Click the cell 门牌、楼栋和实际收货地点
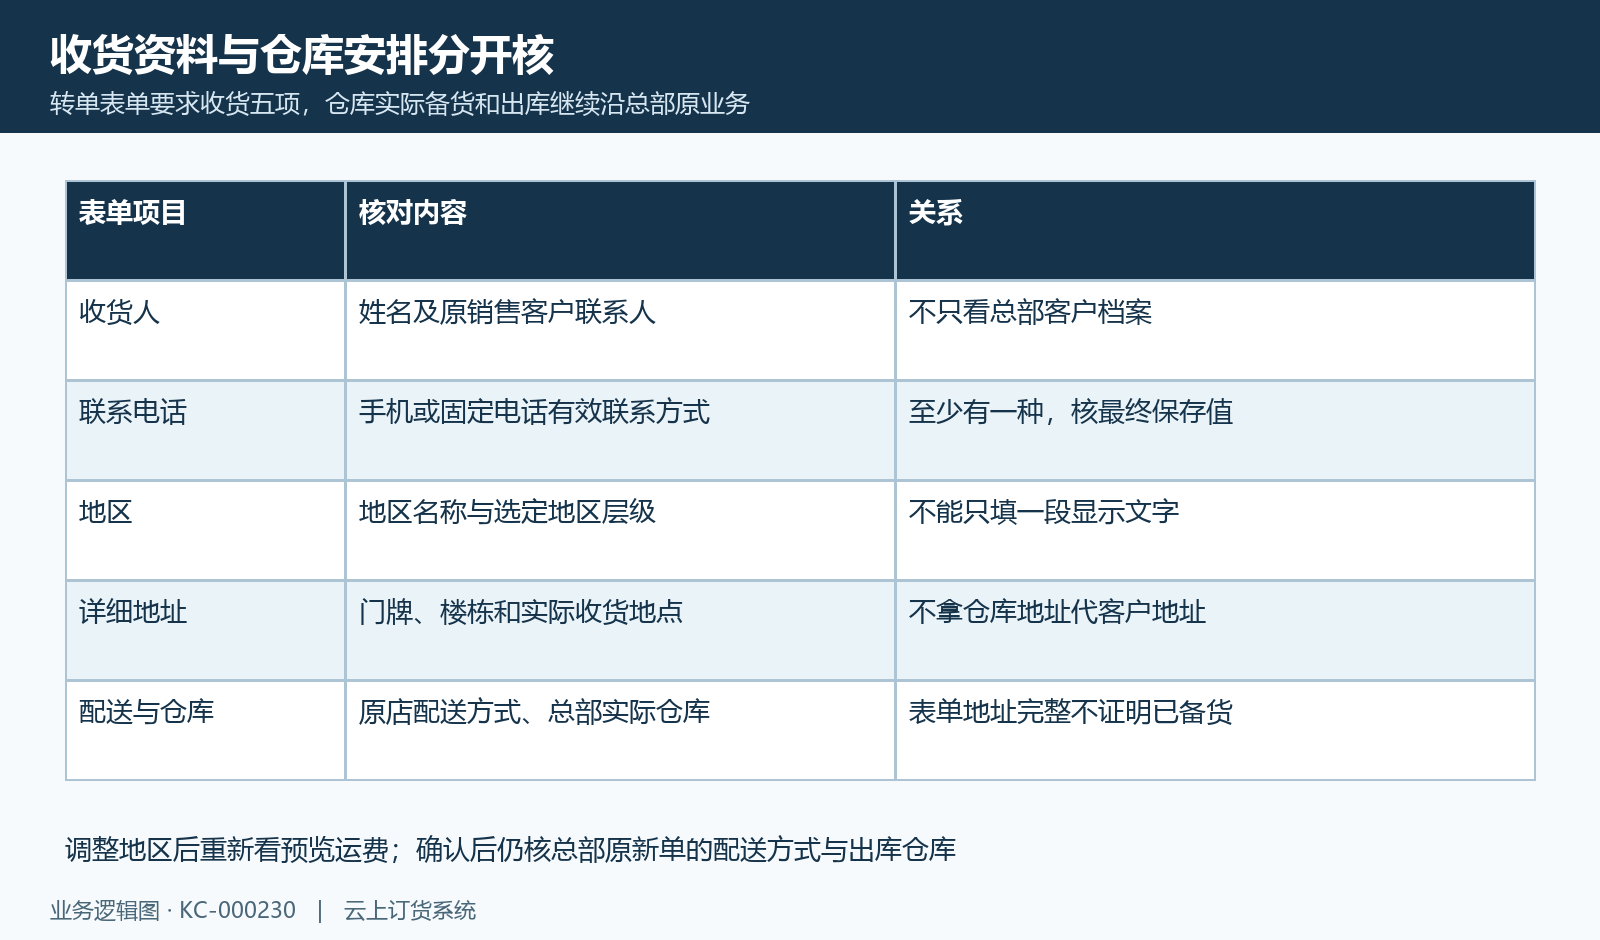Viewport: 1600px width, 940px height. [x=620, y=631]
